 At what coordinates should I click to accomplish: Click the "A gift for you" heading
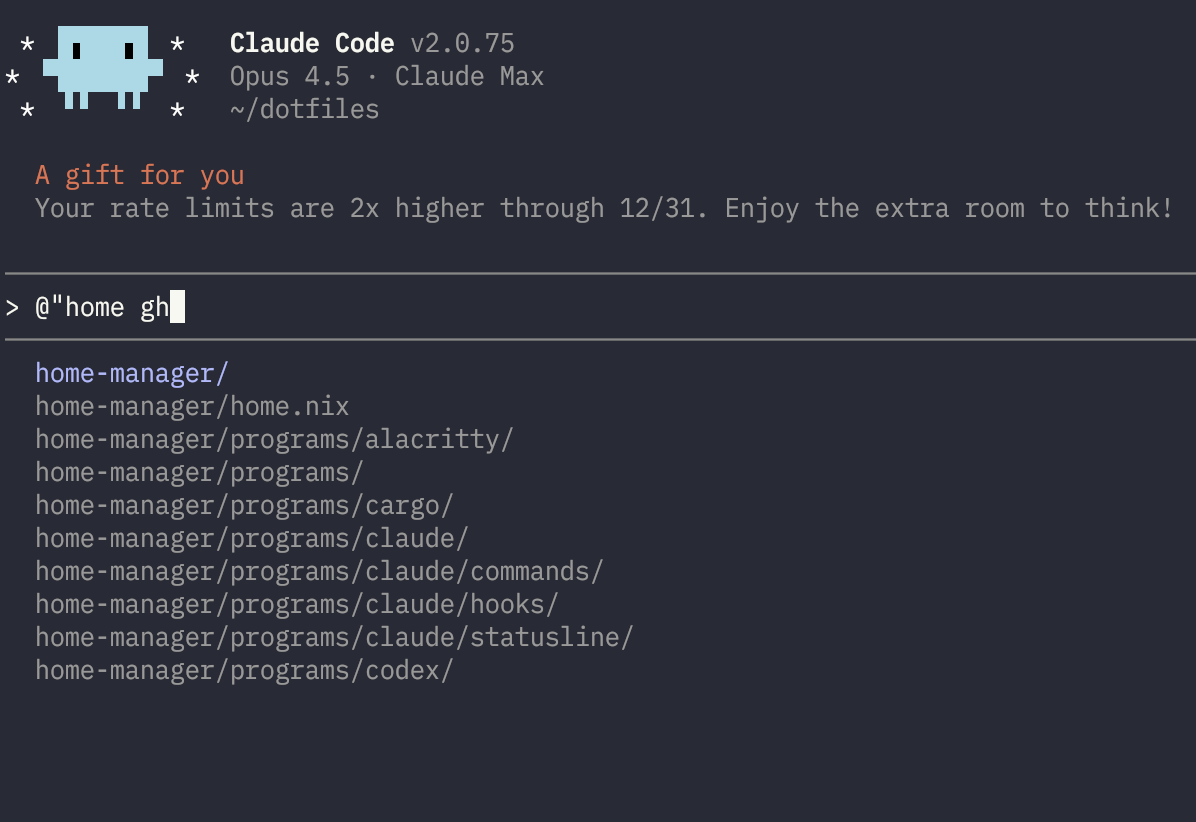point(140,176)
